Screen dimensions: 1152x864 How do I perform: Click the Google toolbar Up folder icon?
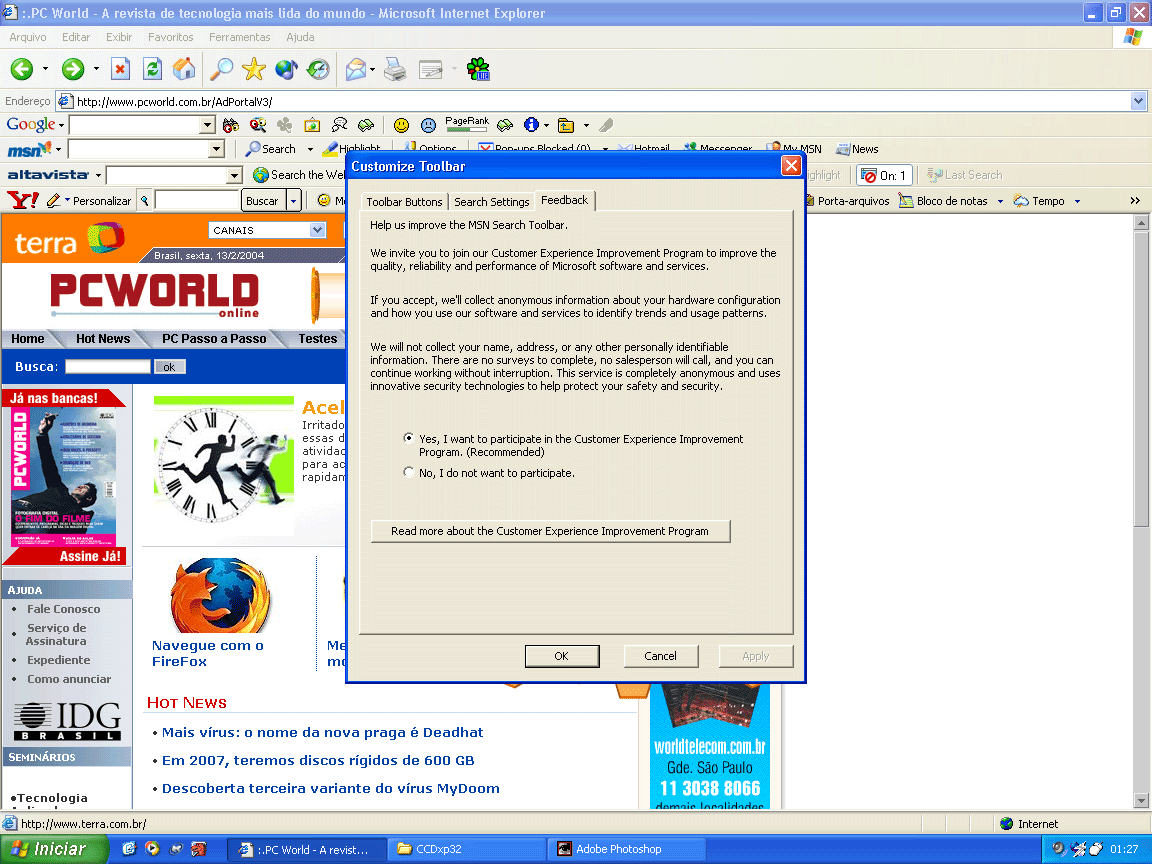pyautogui.click(x=566, y=126)
